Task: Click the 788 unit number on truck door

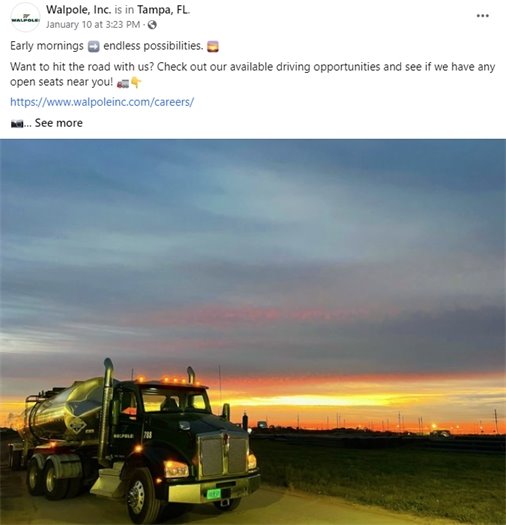Action: coord(148,435)
